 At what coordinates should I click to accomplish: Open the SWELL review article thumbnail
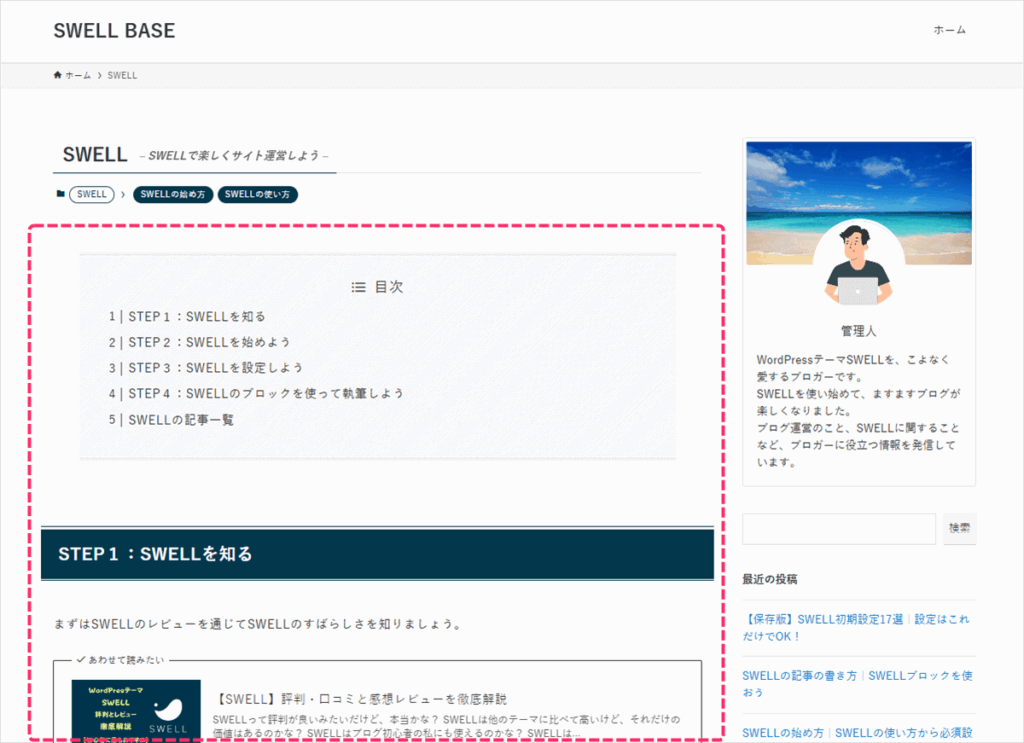(x=136, y=710)
